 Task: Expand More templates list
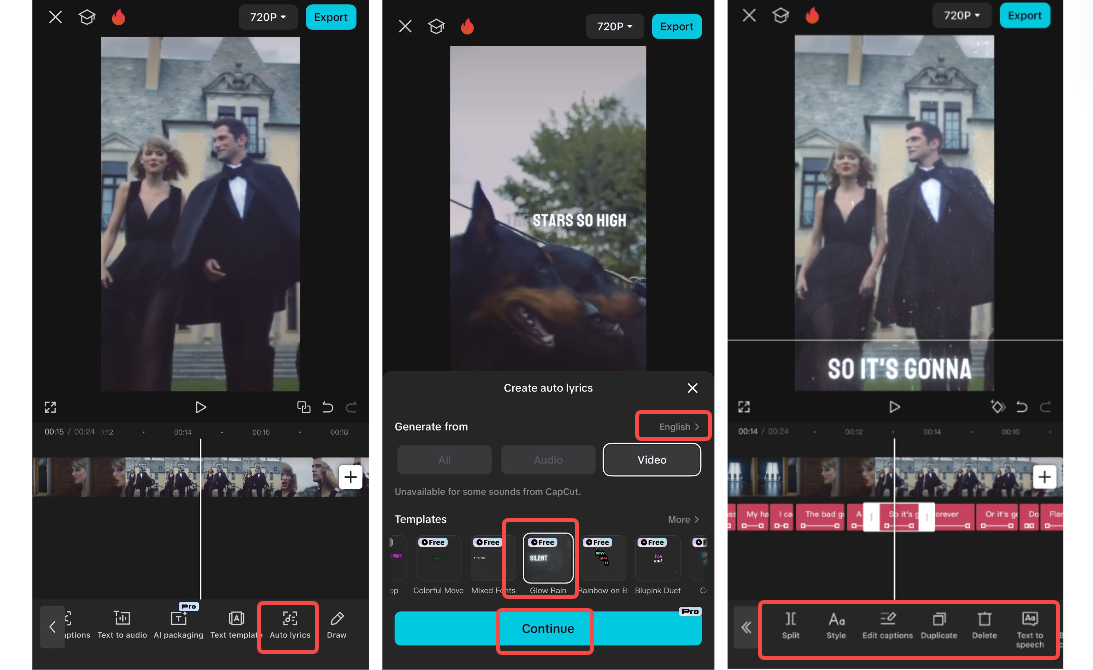683,519
